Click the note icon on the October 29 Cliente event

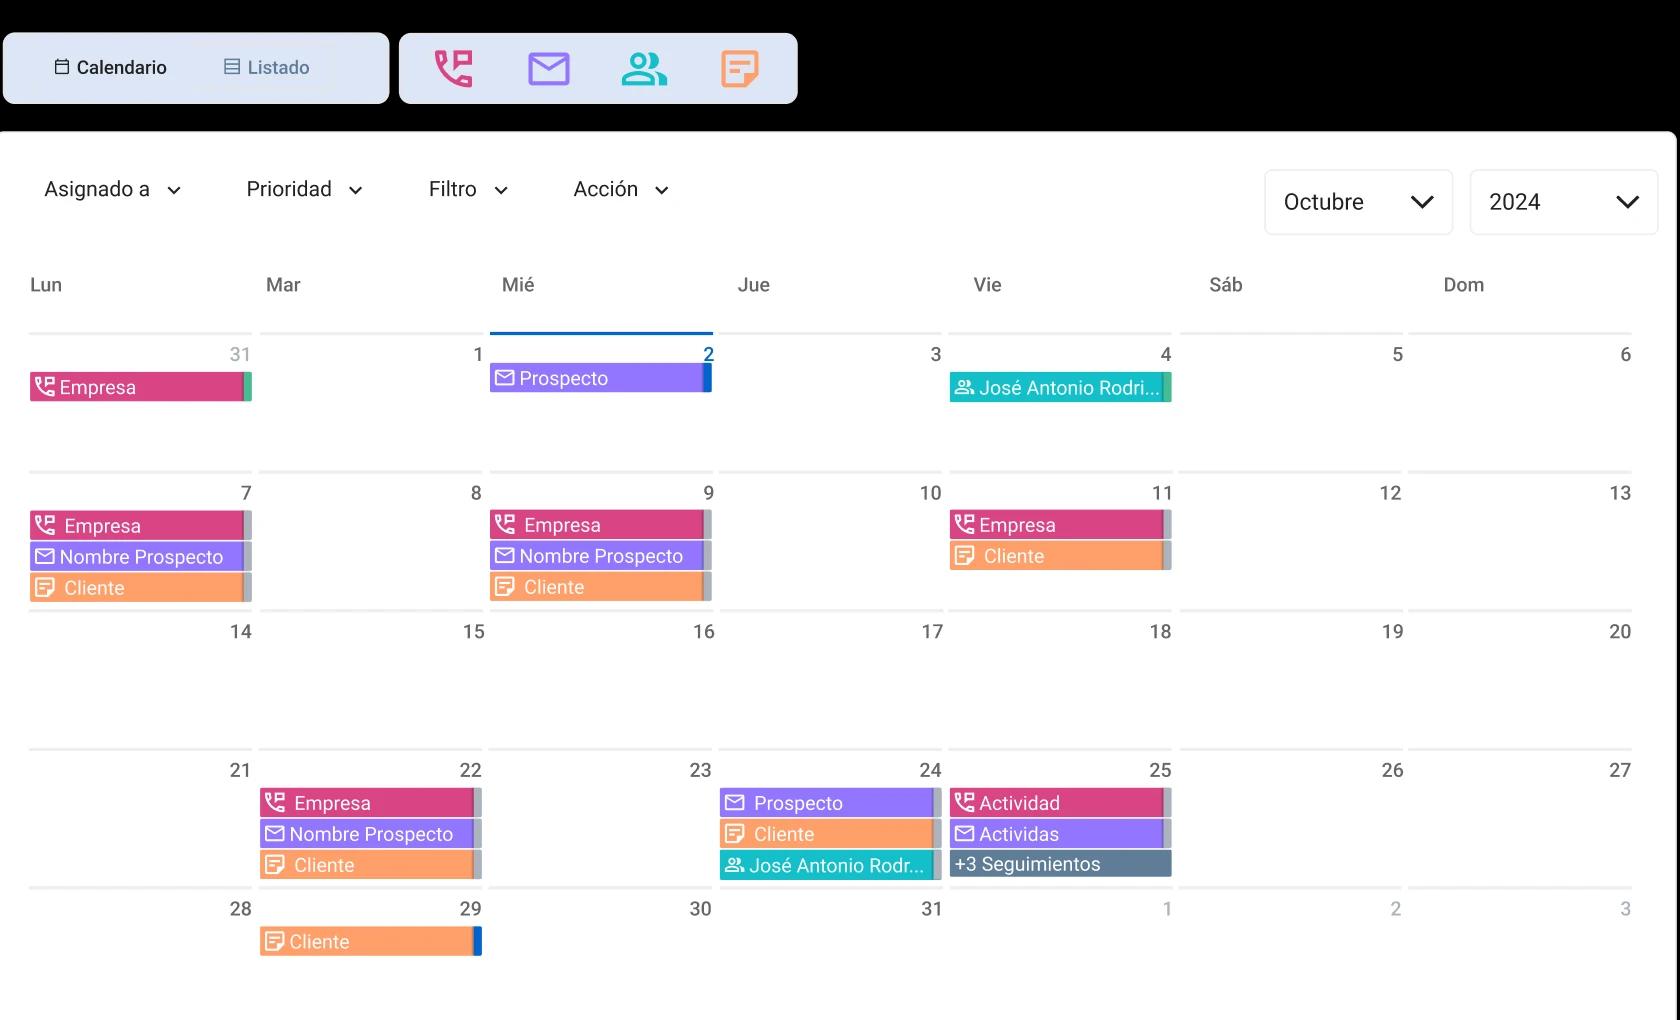[x=273, y=940]
